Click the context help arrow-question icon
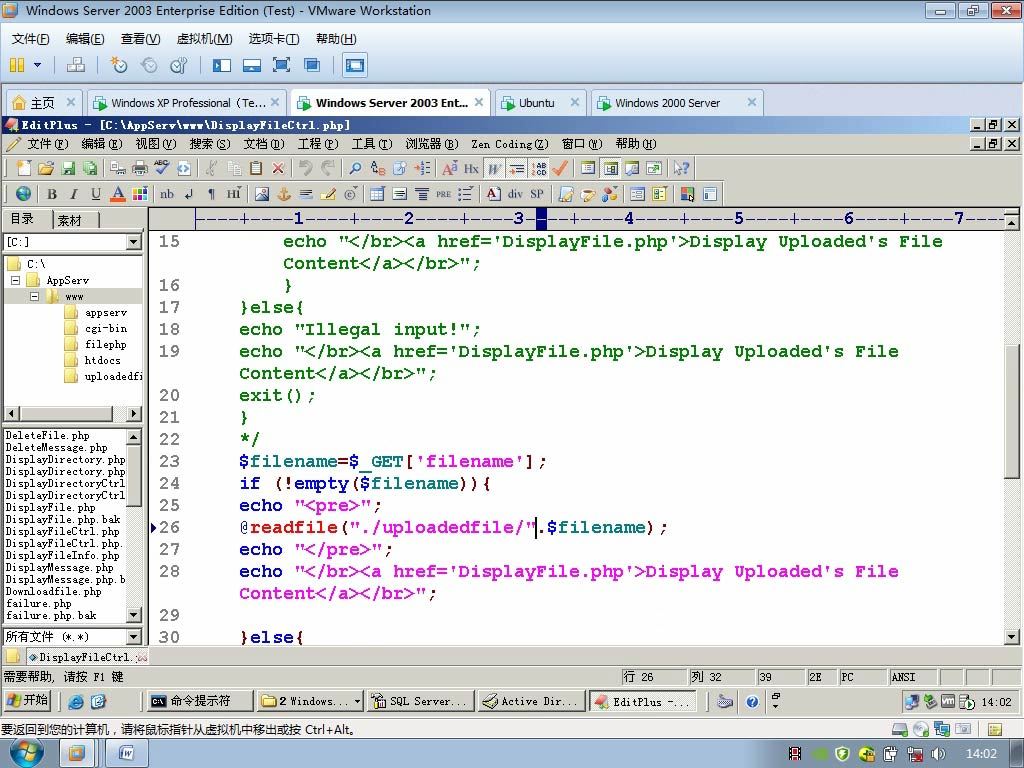The image size is (1024, 768). tap(681, 168)
